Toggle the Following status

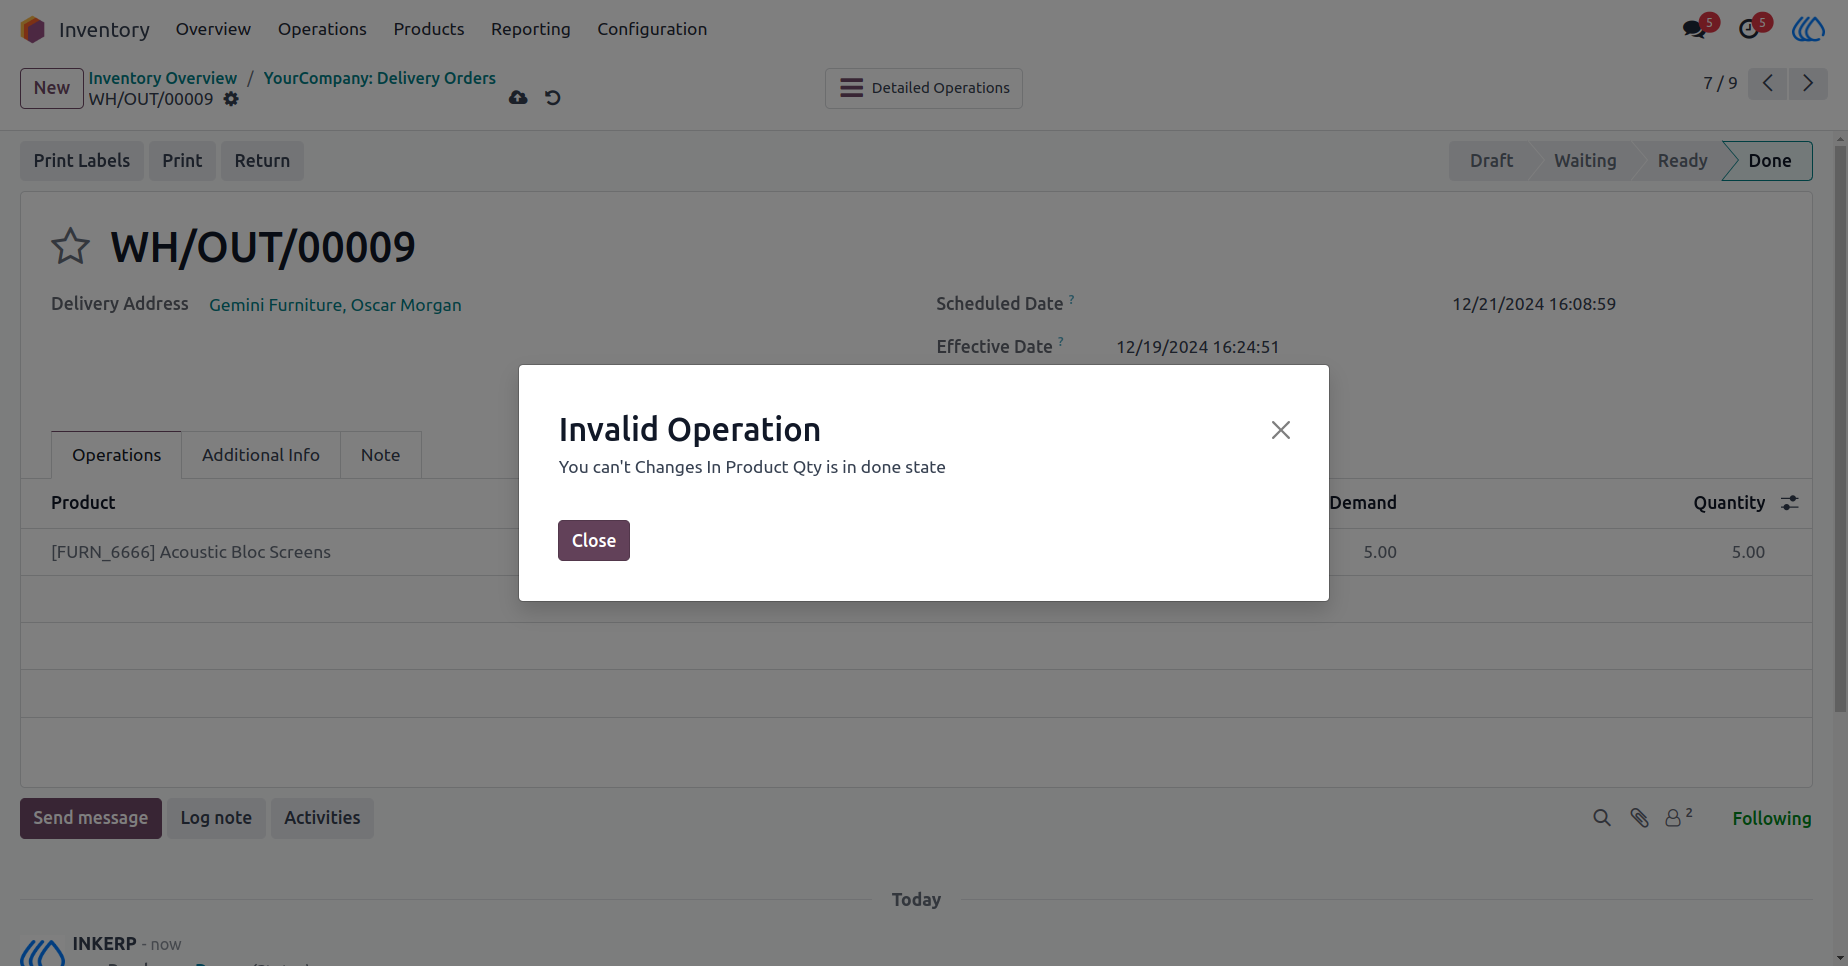point(1772,818)
